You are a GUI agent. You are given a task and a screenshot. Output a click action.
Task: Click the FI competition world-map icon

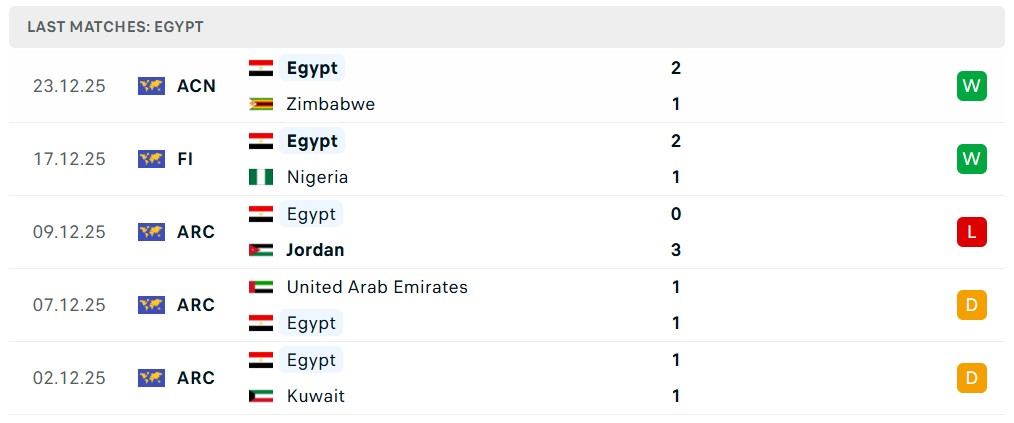point(151,159)
